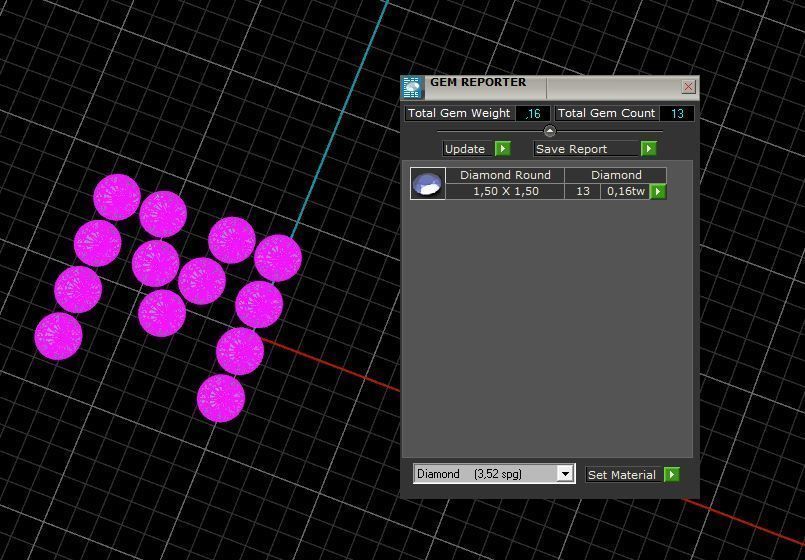Close the Gem Reporter window
This screenshot has height=560, width=805.
(688, 87)
